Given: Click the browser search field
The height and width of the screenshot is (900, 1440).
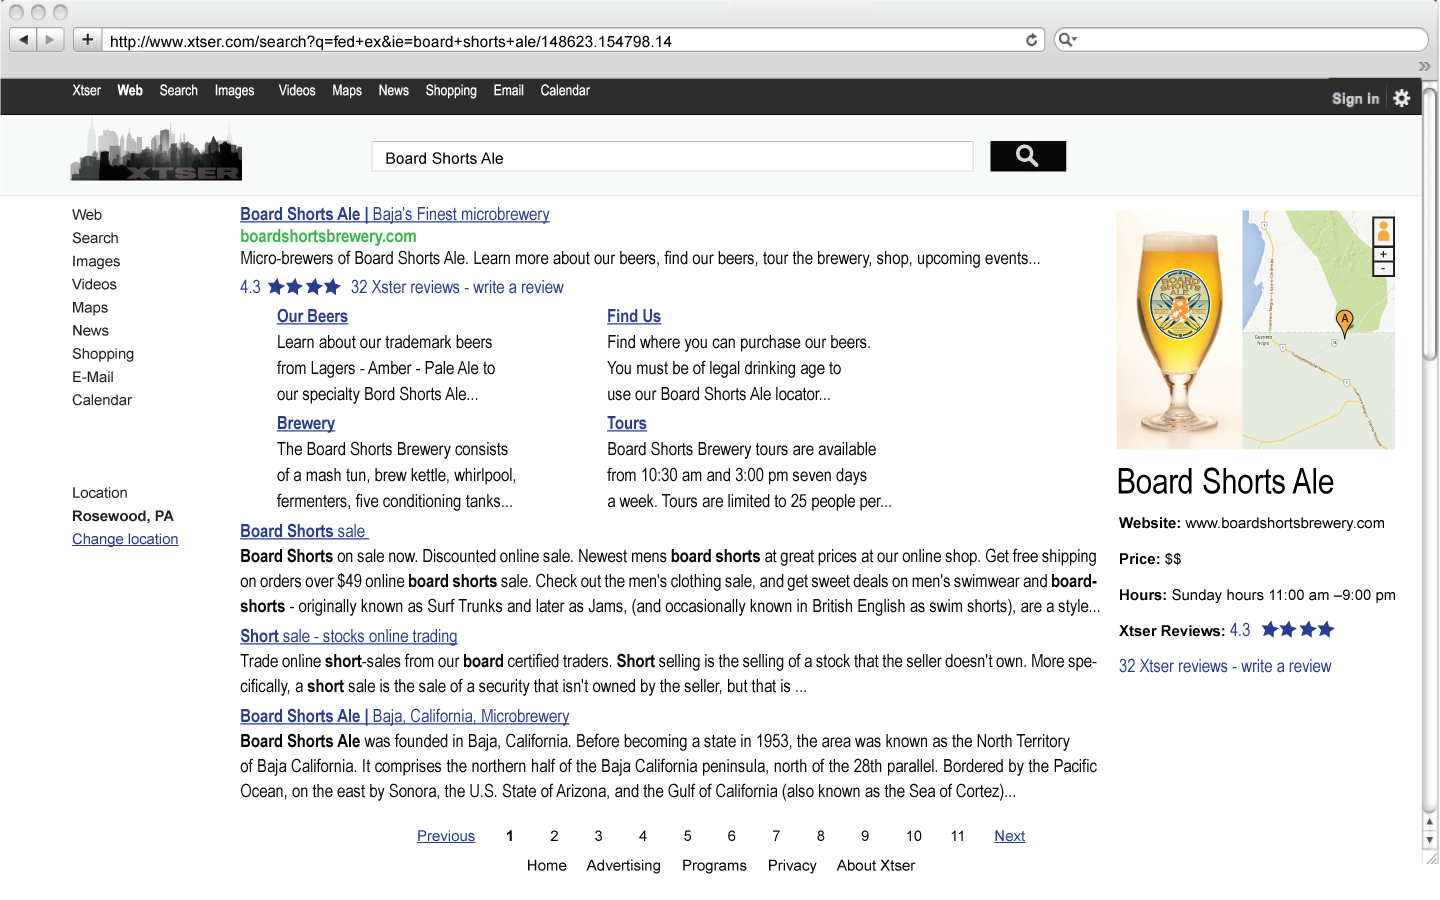Looking at the screenshot, I should (x=1242, y=40).
